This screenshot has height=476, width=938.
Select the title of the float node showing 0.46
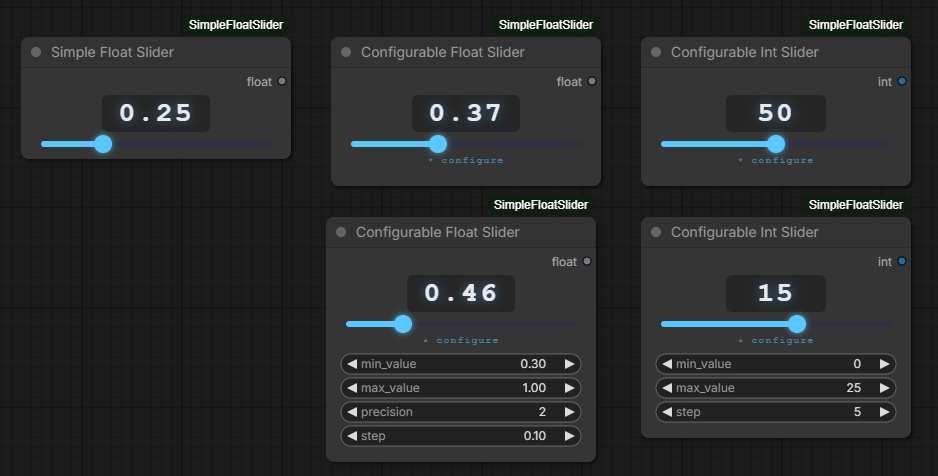[438, 232]
